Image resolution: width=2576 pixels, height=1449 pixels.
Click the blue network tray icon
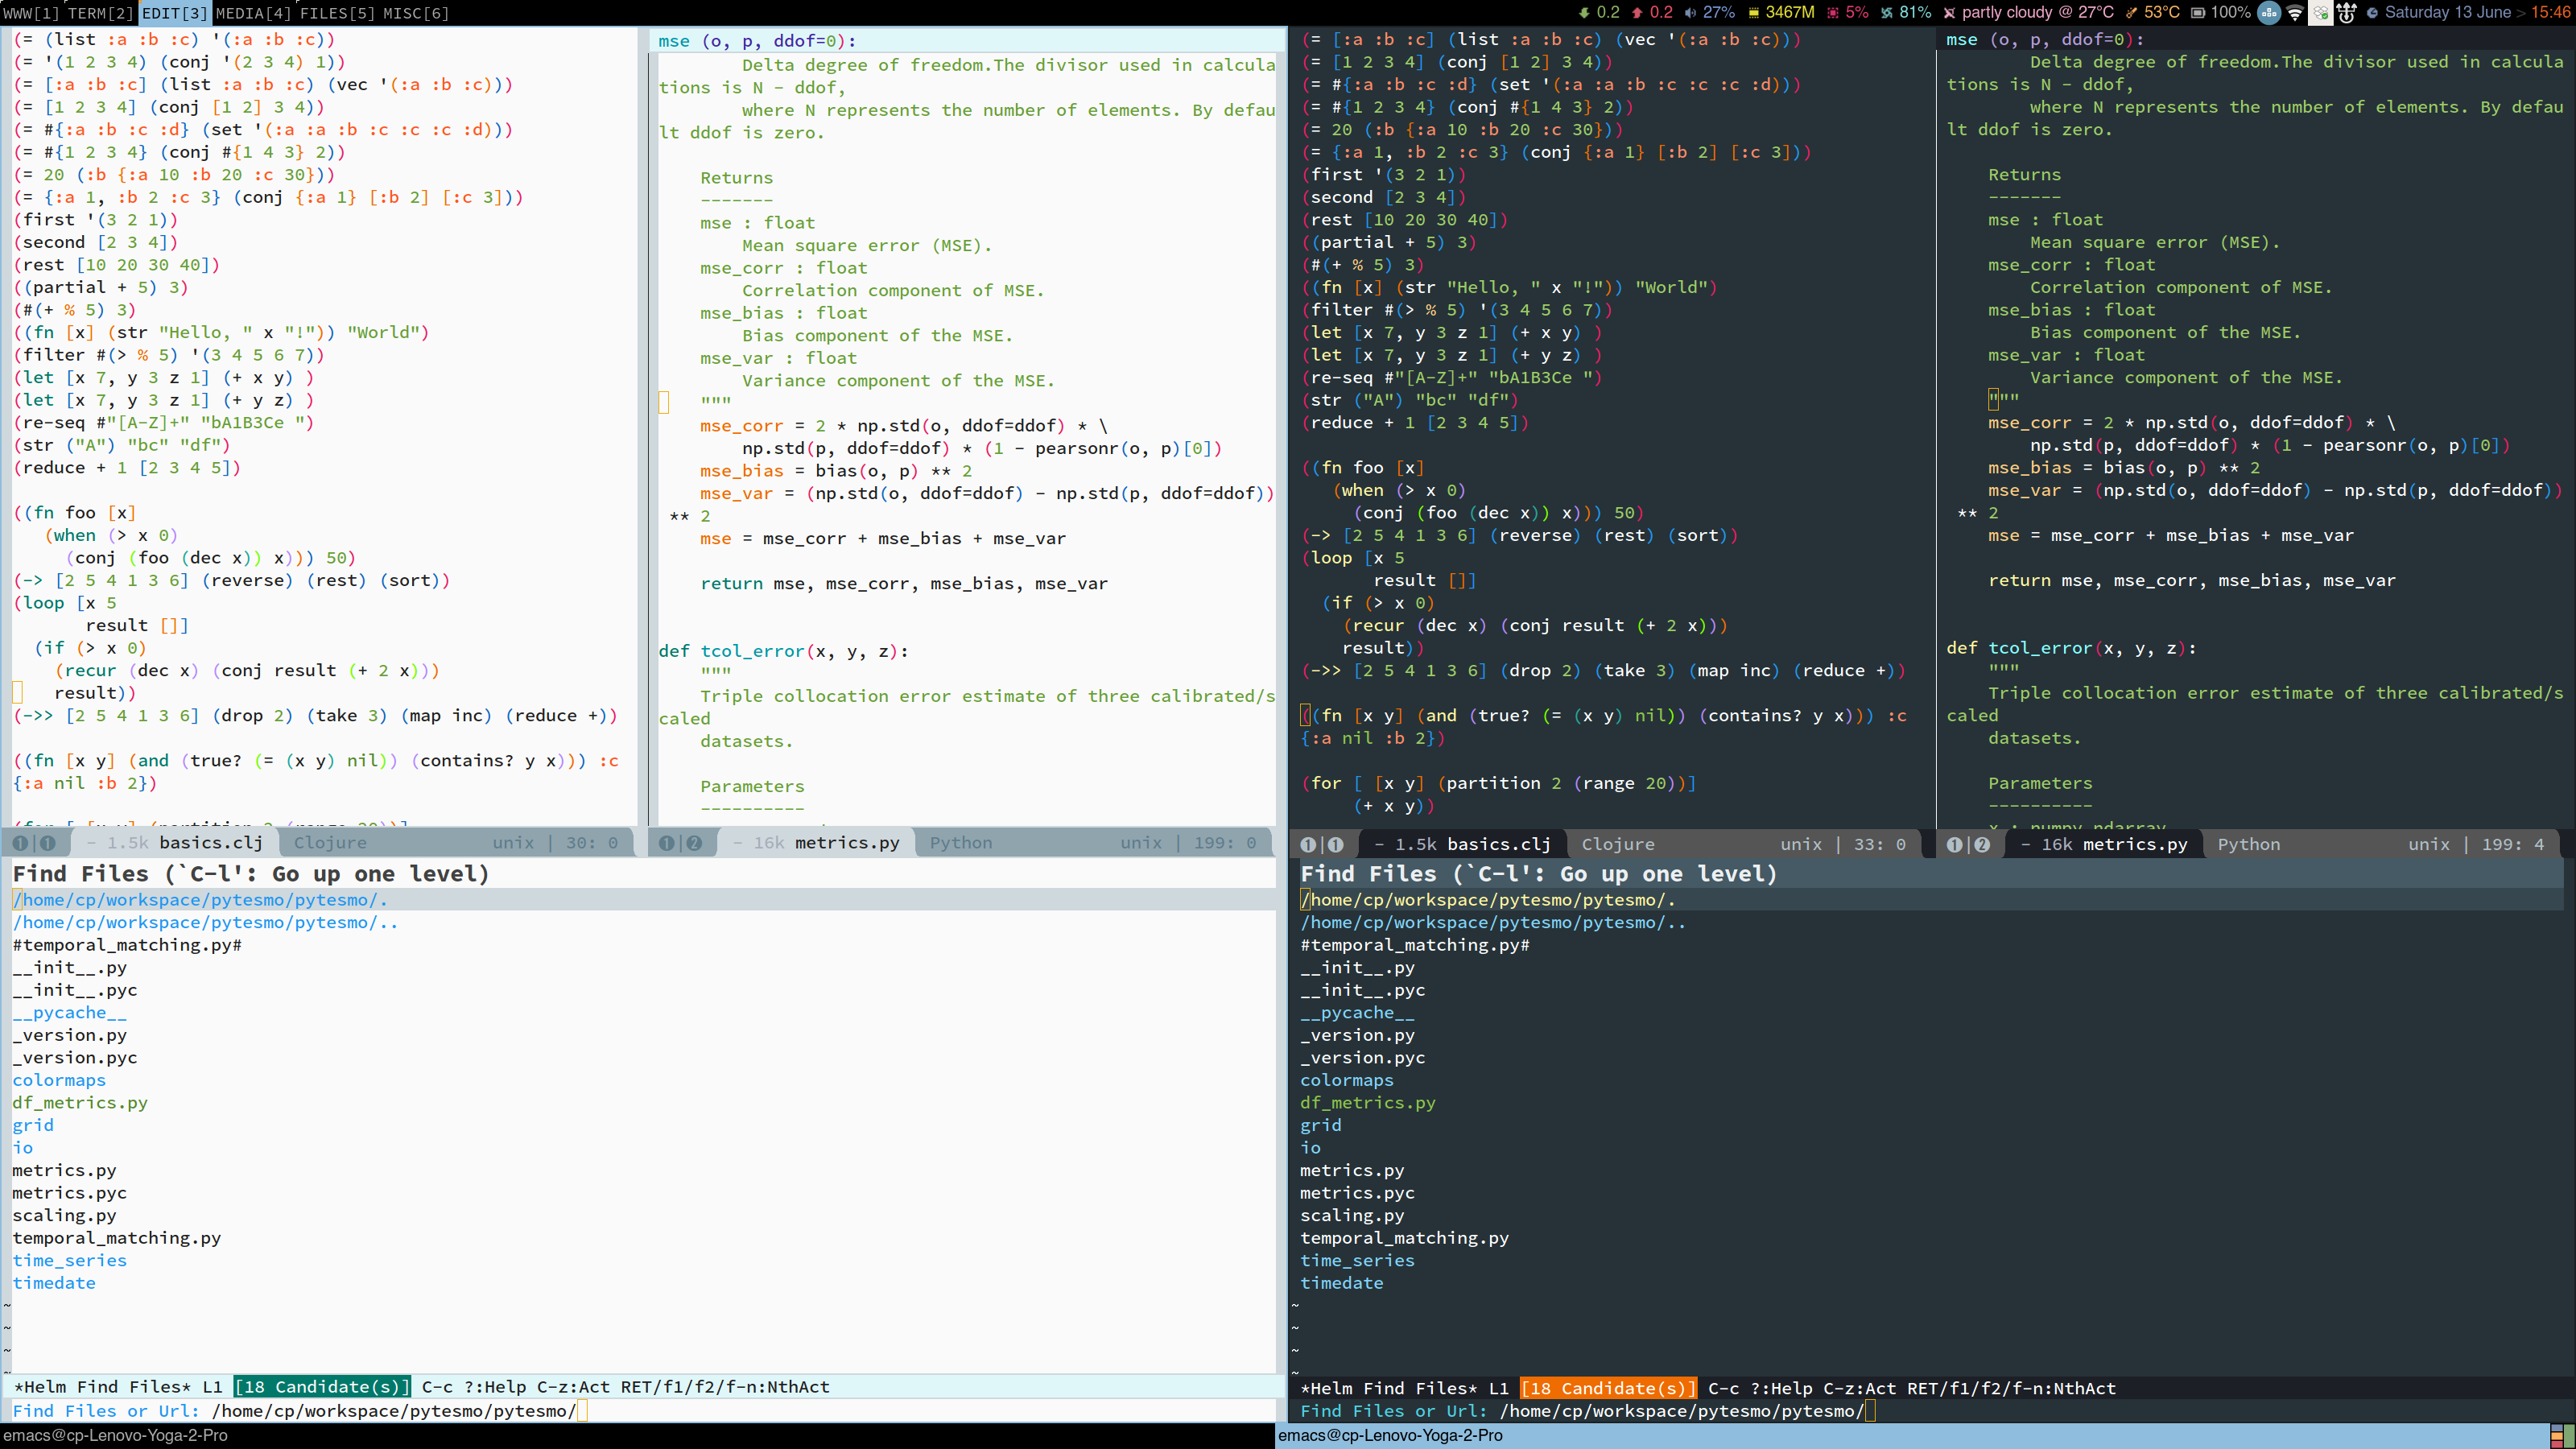(x=2269, y=13)
